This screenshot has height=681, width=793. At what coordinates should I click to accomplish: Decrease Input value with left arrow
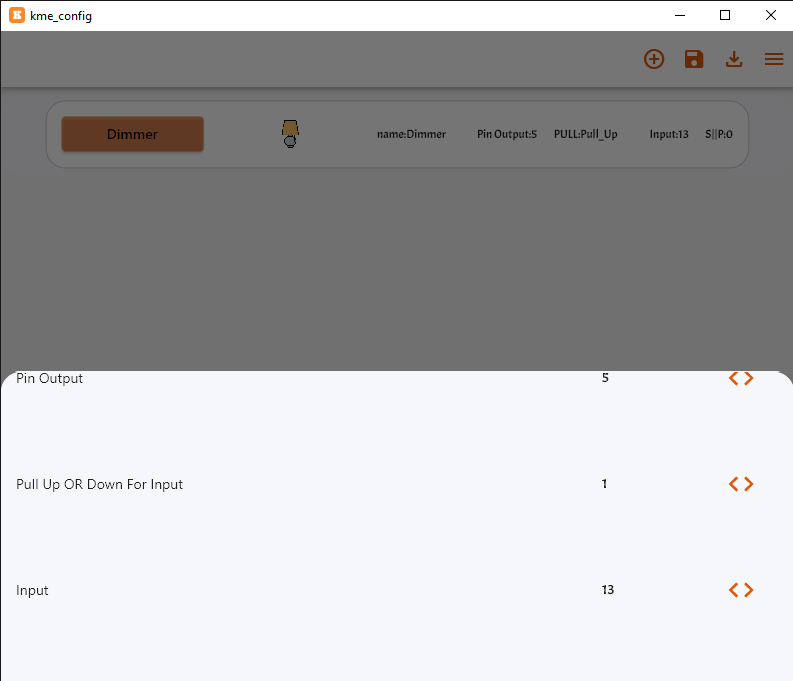tap(733, 590)
